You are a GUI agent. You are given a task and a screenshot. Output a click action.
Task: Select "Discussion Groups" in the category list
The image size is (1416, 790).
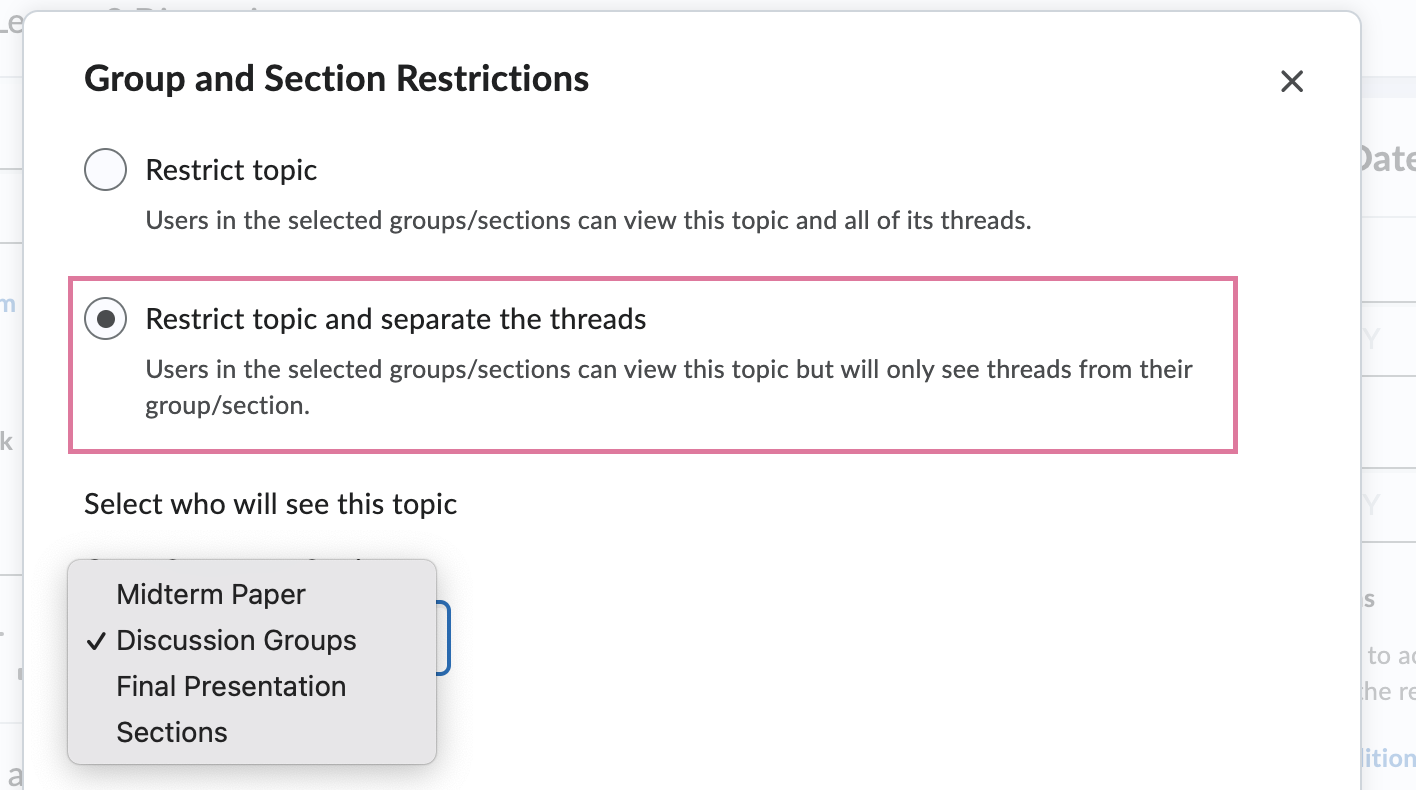click(236, 640)
